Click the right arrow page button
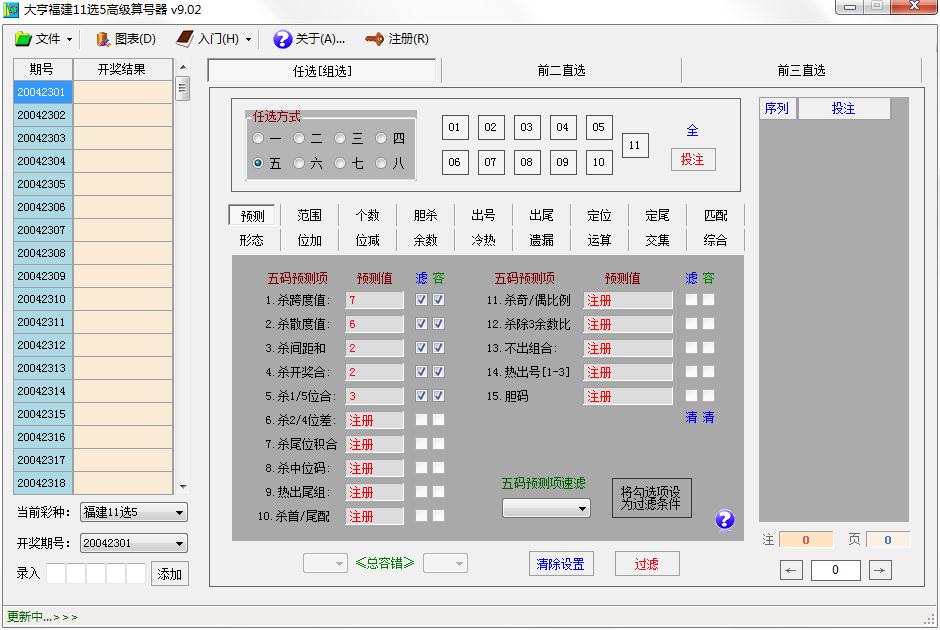940x630 pixels. point(880,570)
